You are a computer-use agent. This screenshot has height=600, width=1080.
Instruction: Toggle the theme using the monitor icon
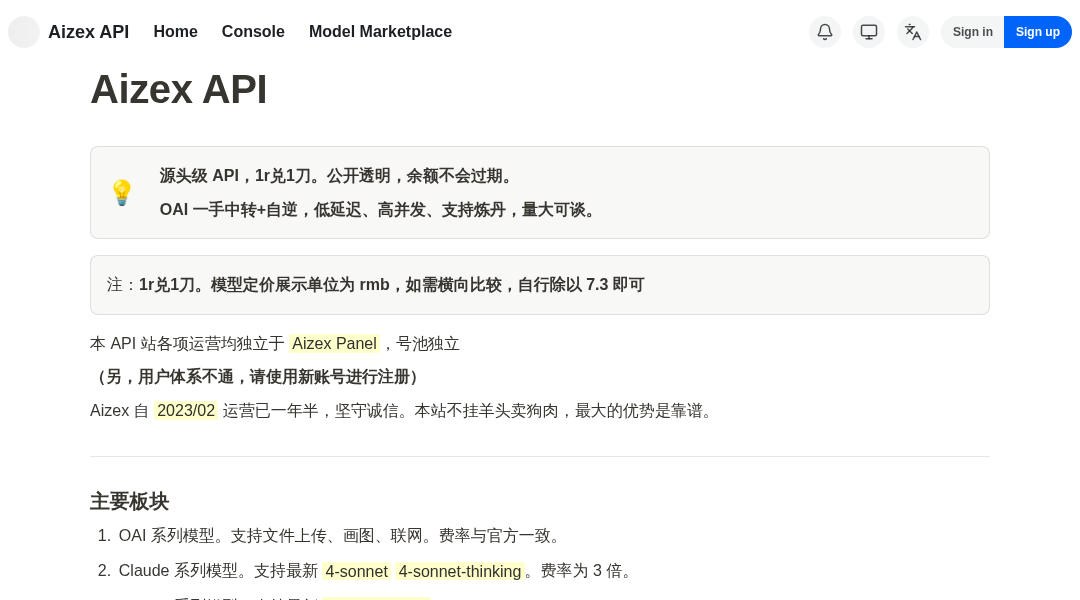click(x=869, y=32)
